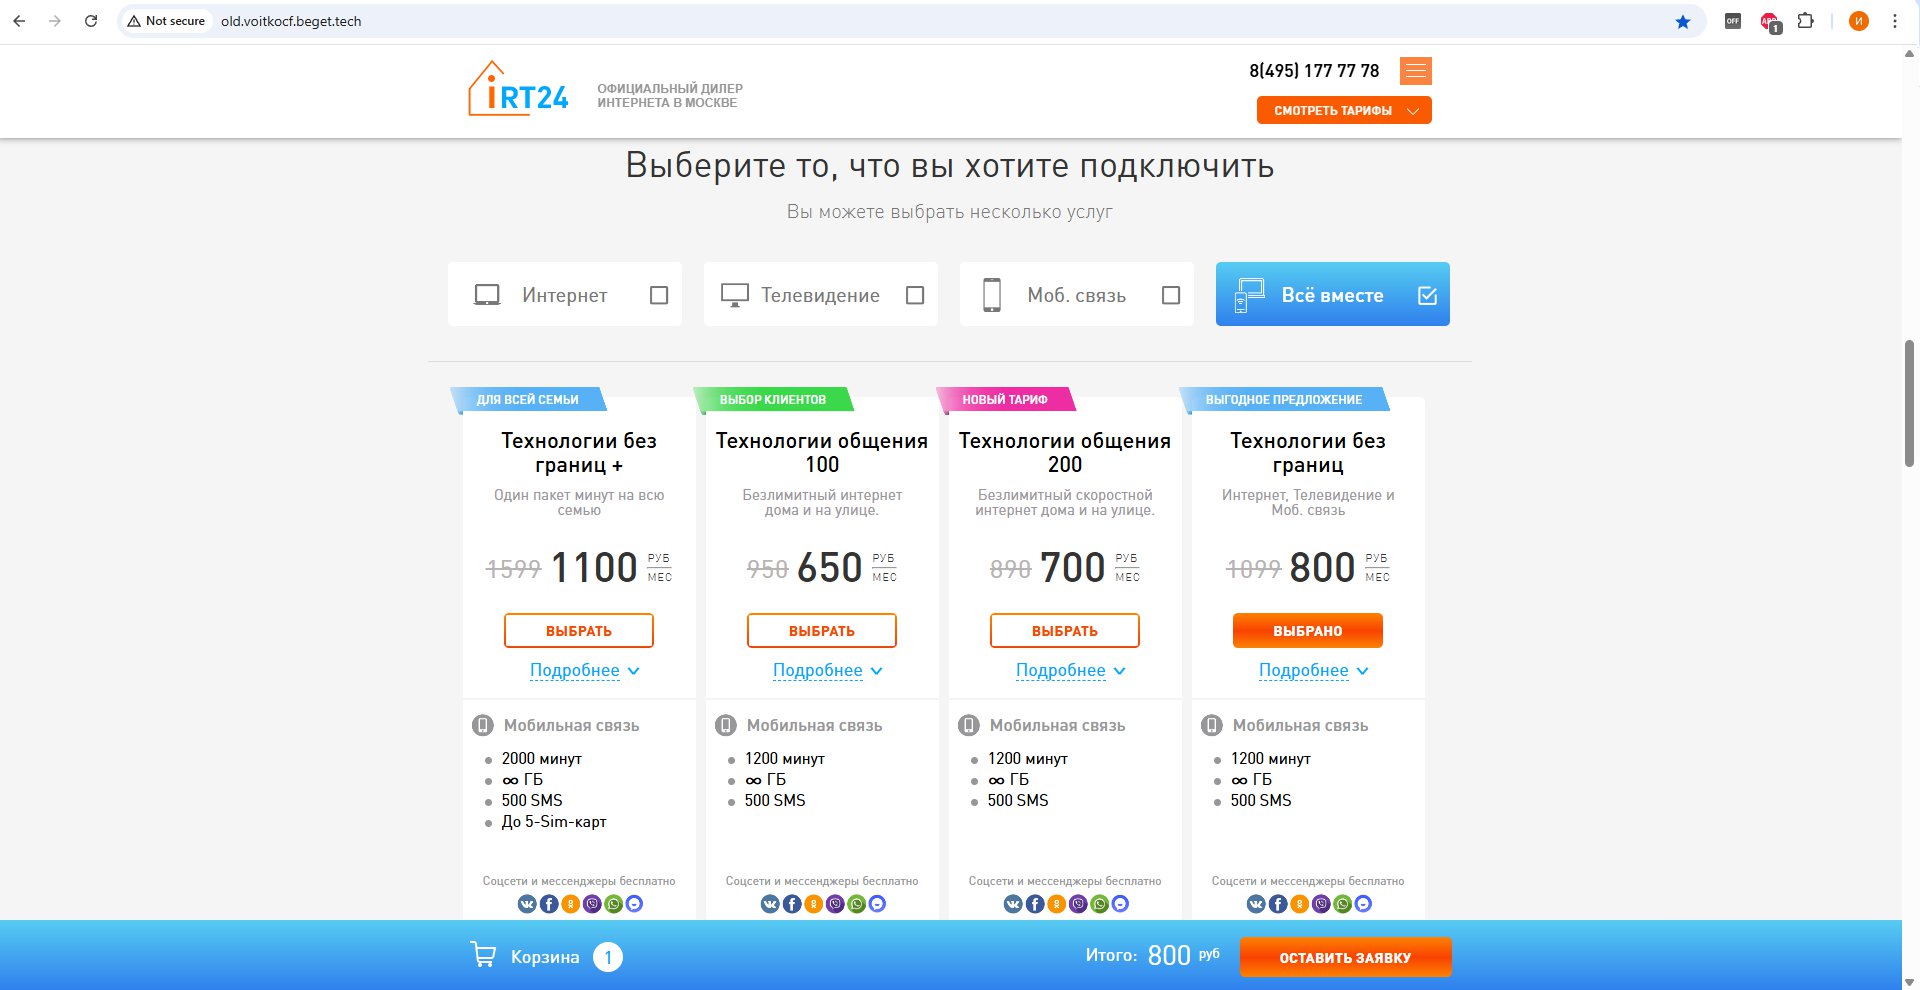This screenshot has width=1920, height=990.
Task: Click the browser forward arrow
Action: (55, 21)
